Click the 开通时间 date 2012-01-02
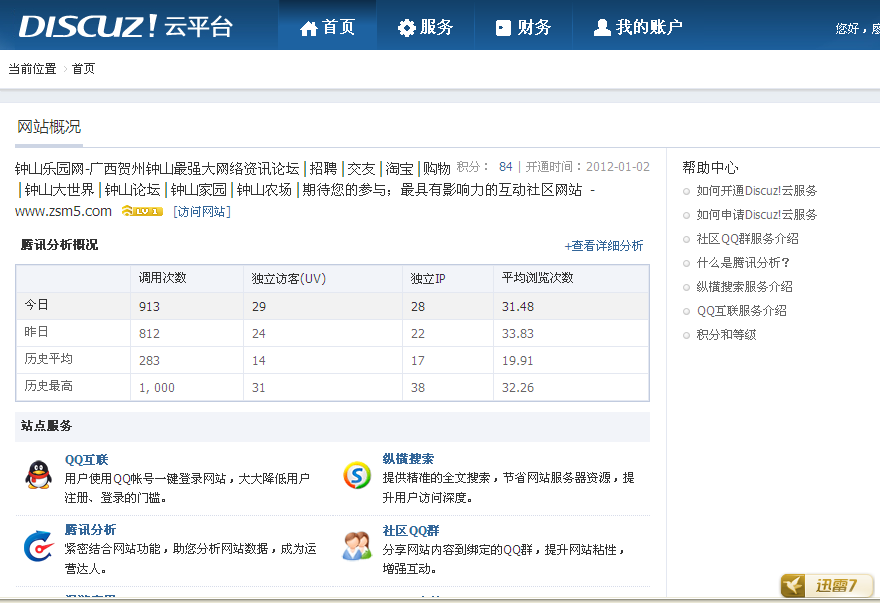Viewport: 880px width, 603px height. click(x=618, y=167)
